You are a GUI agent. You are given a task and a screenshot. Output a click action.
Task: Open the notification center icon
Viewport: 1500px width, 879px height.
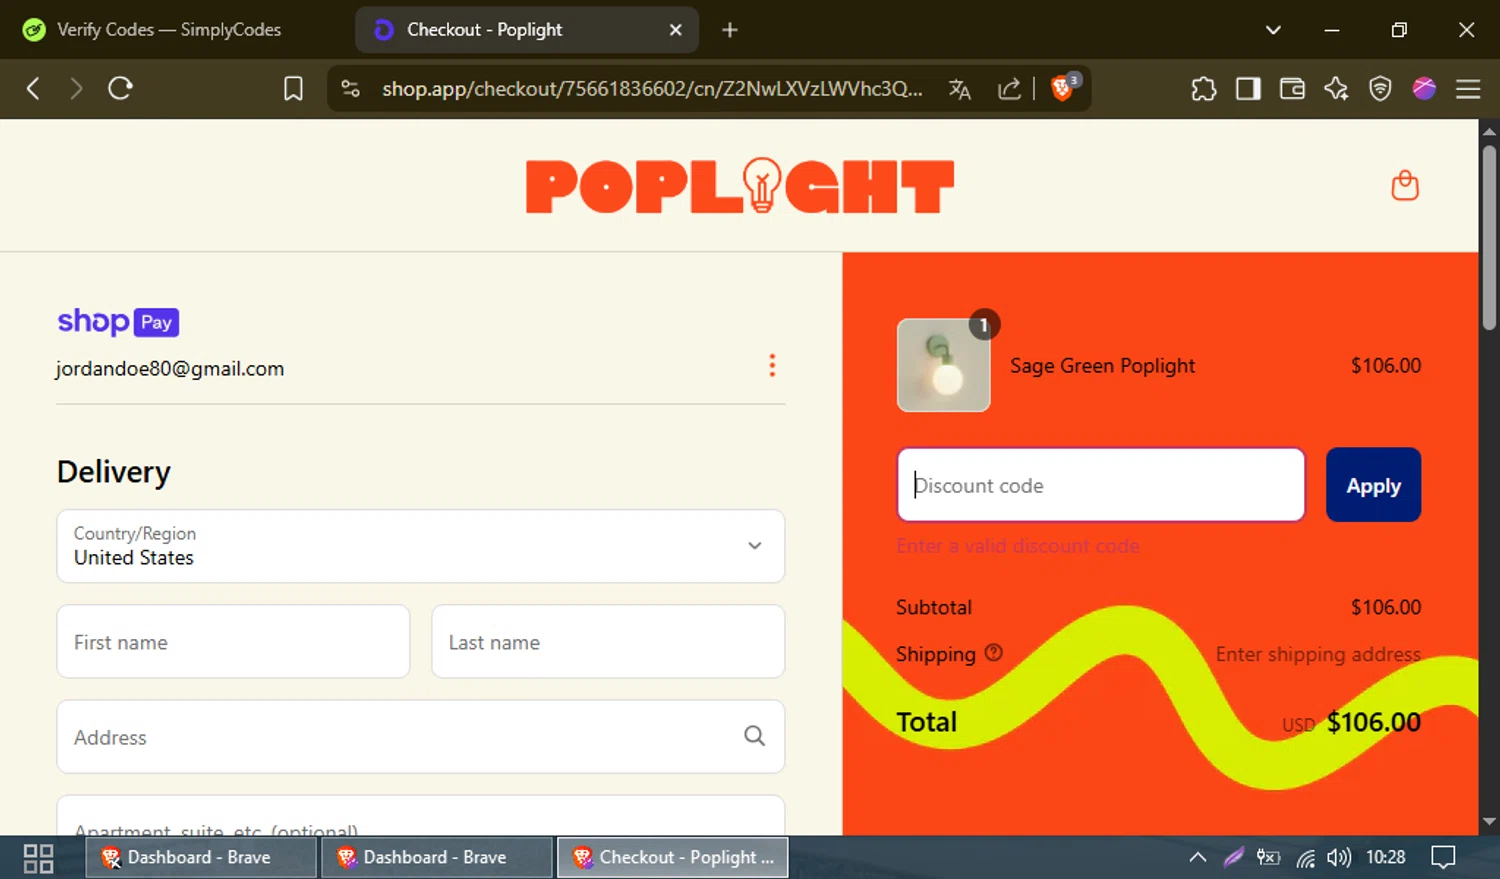pyautogui.click(x=1443, y=857)
